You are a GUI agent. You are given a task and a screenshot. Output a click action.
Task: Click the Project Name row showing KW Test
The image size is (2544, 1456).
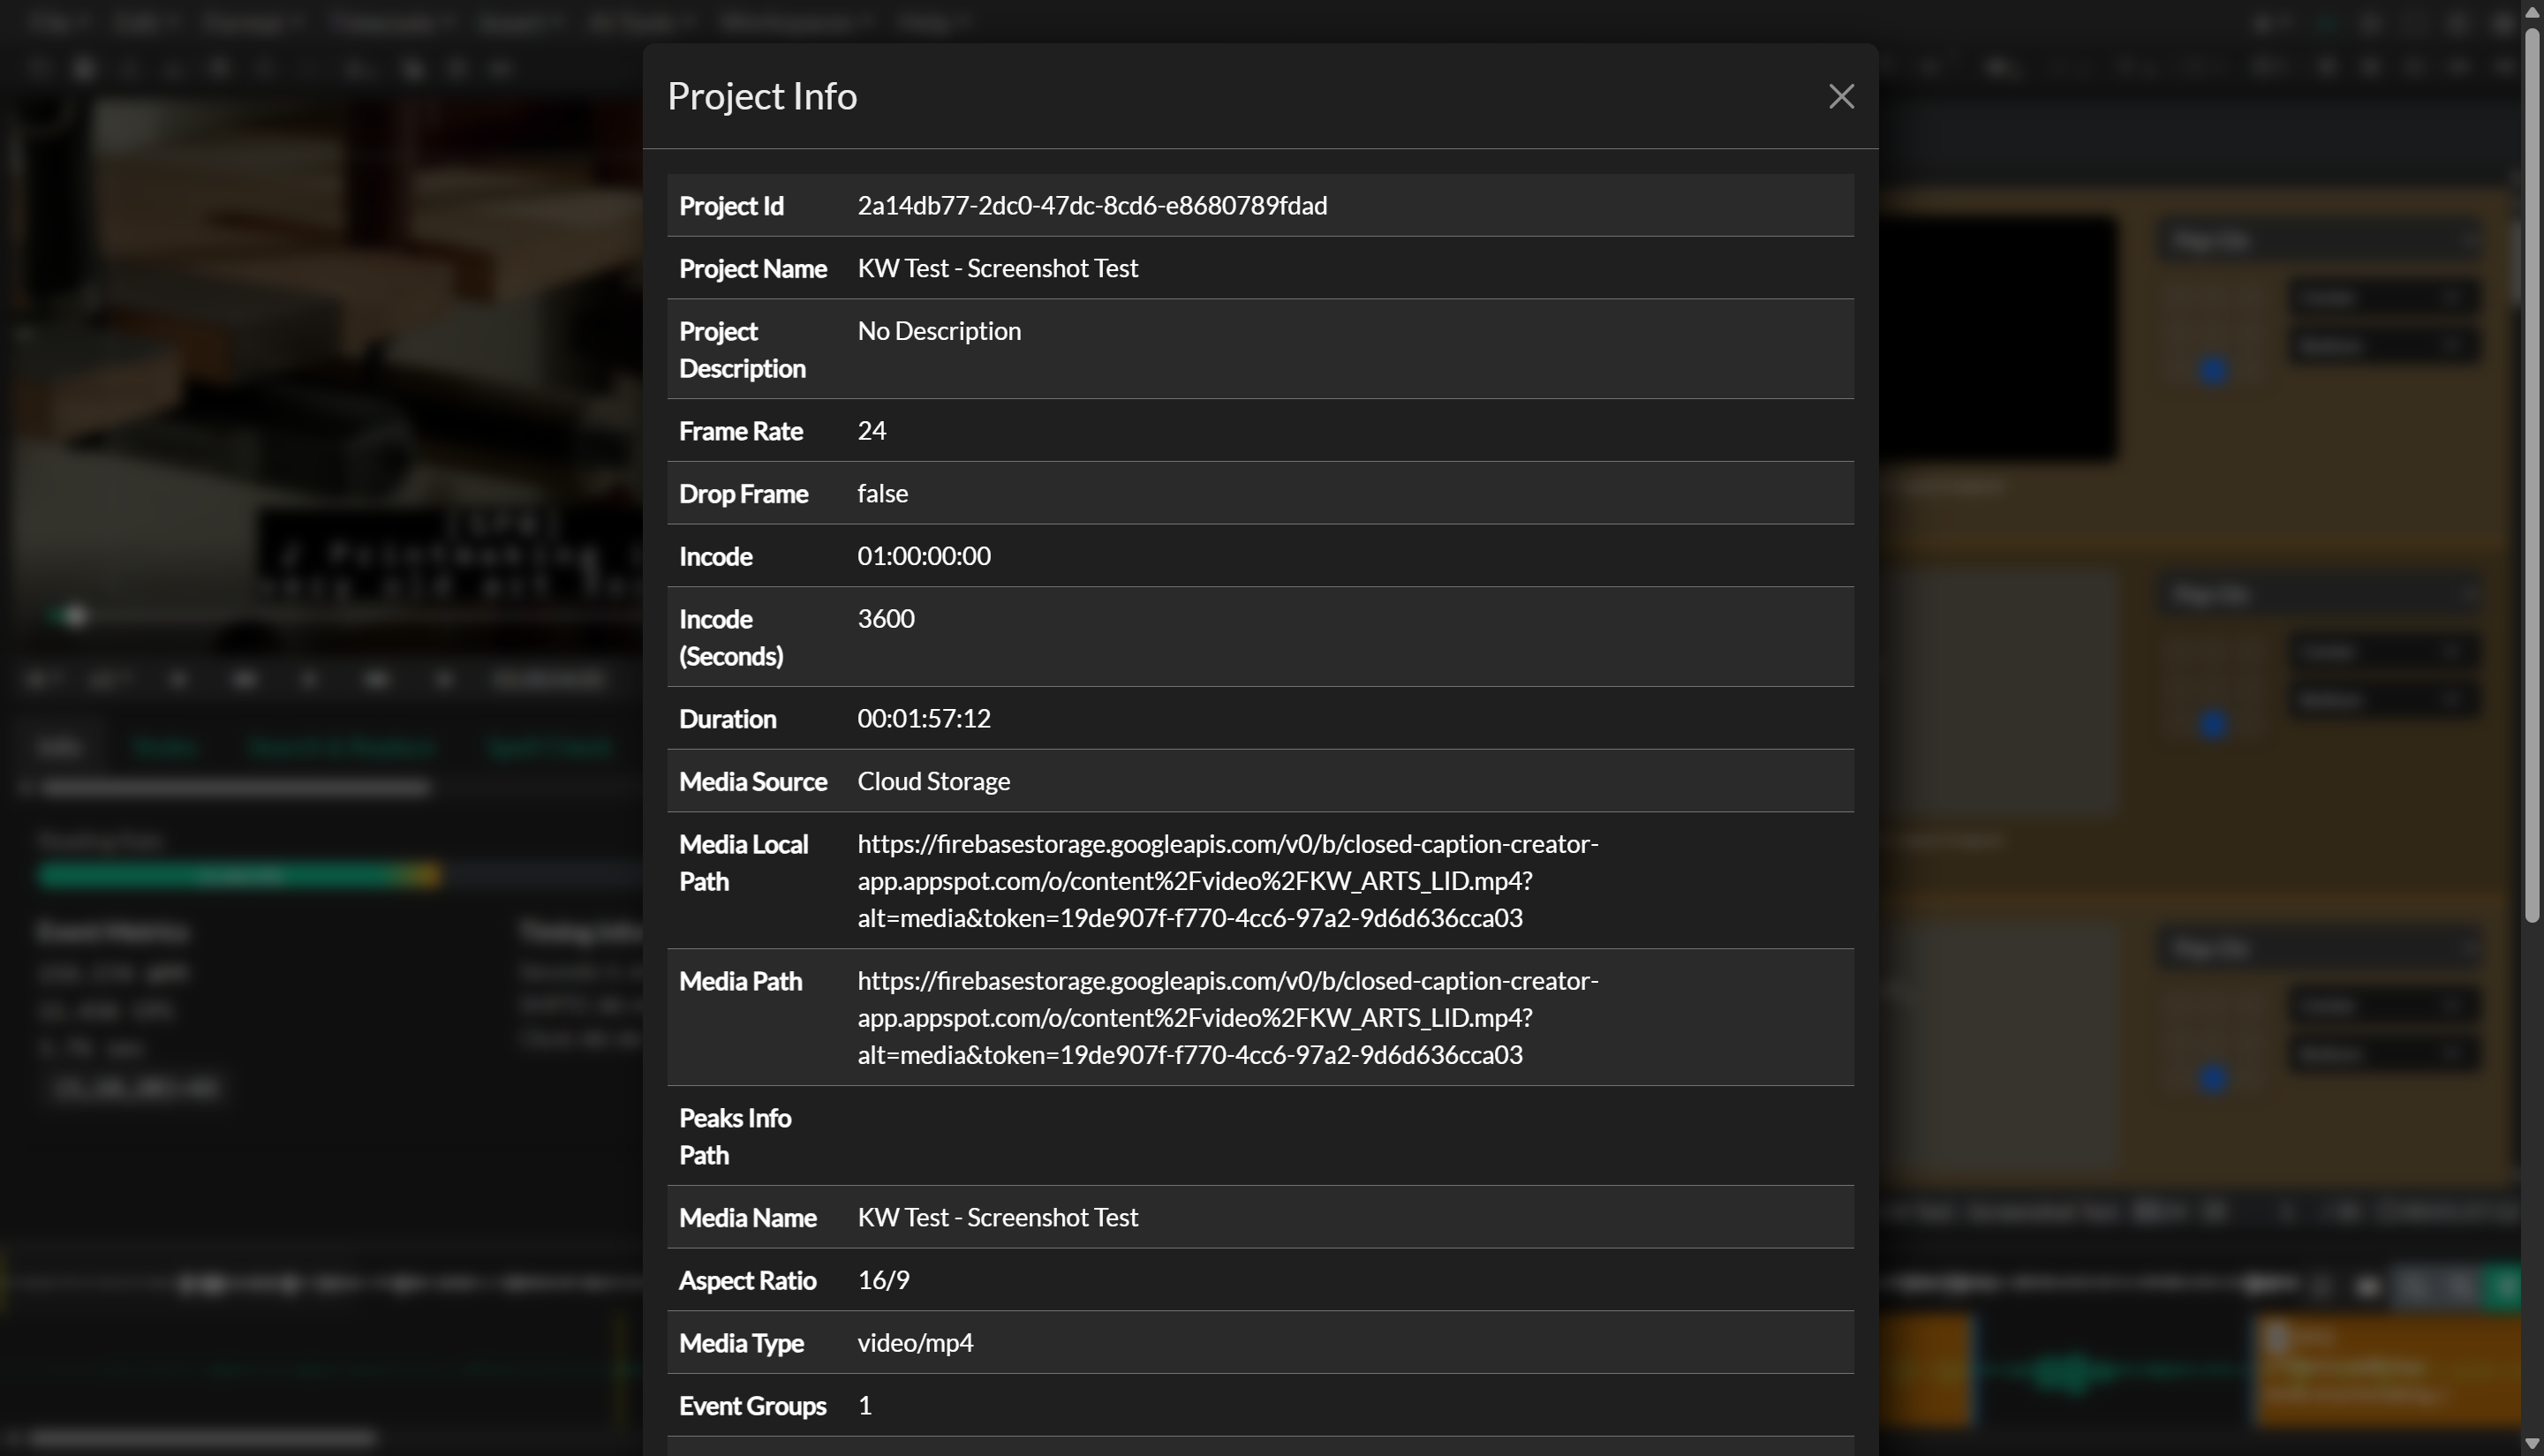[997, 268]
